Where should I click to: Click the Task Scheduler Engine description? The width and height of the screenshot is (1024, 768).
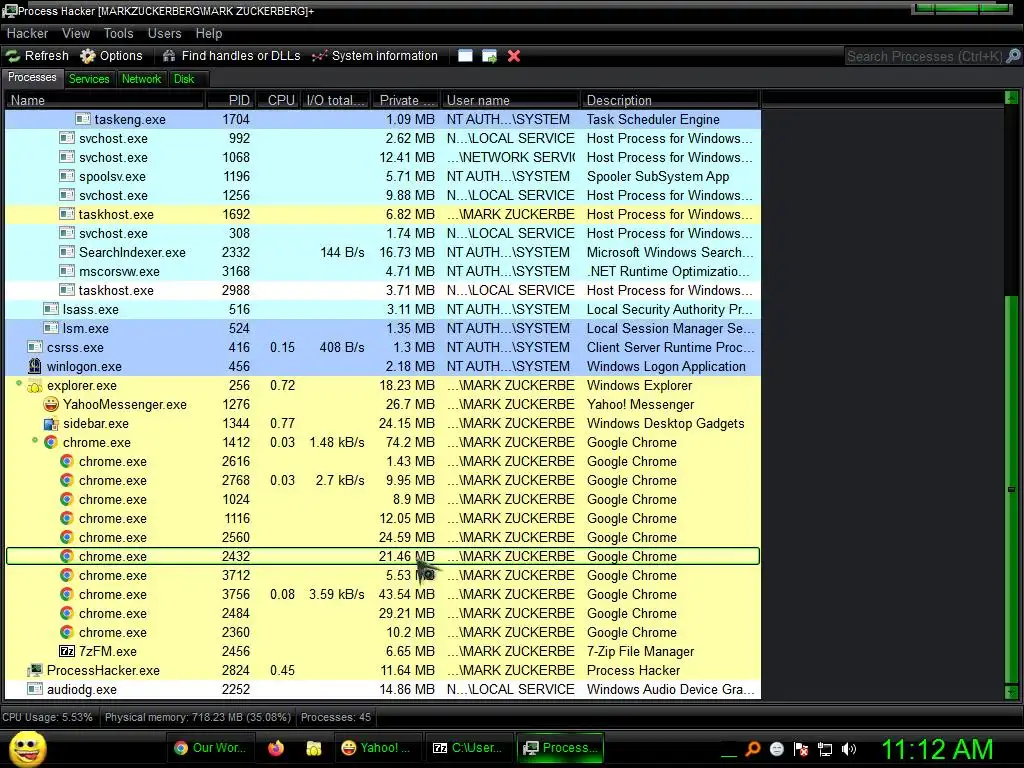653,119
